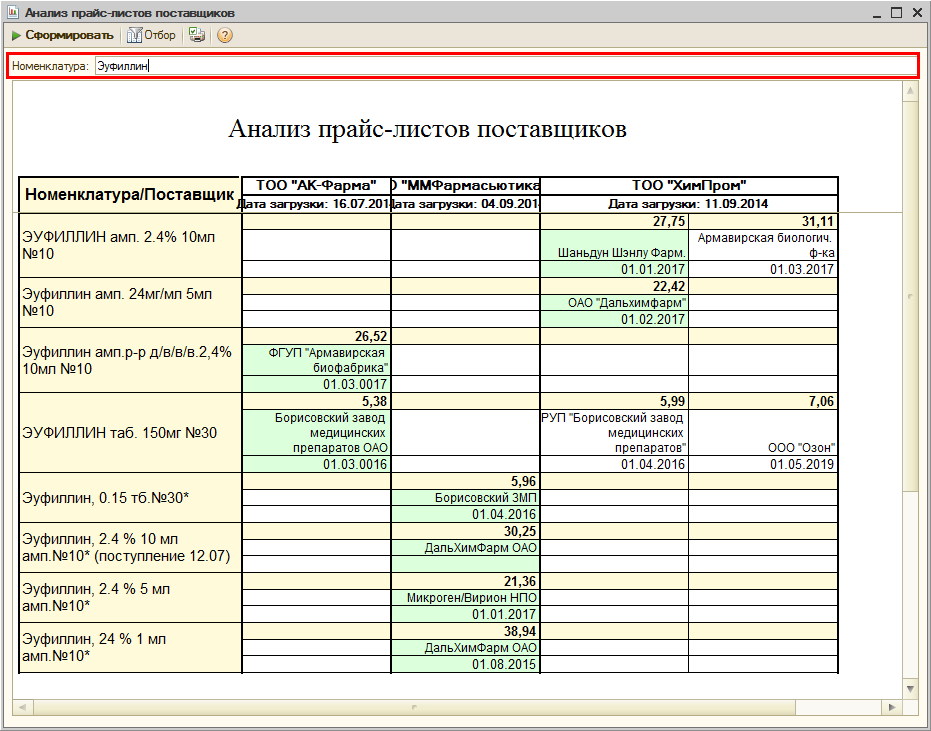931x731 pixels.
Task: Click the report window title bar icon
Action: coord(12,13)
